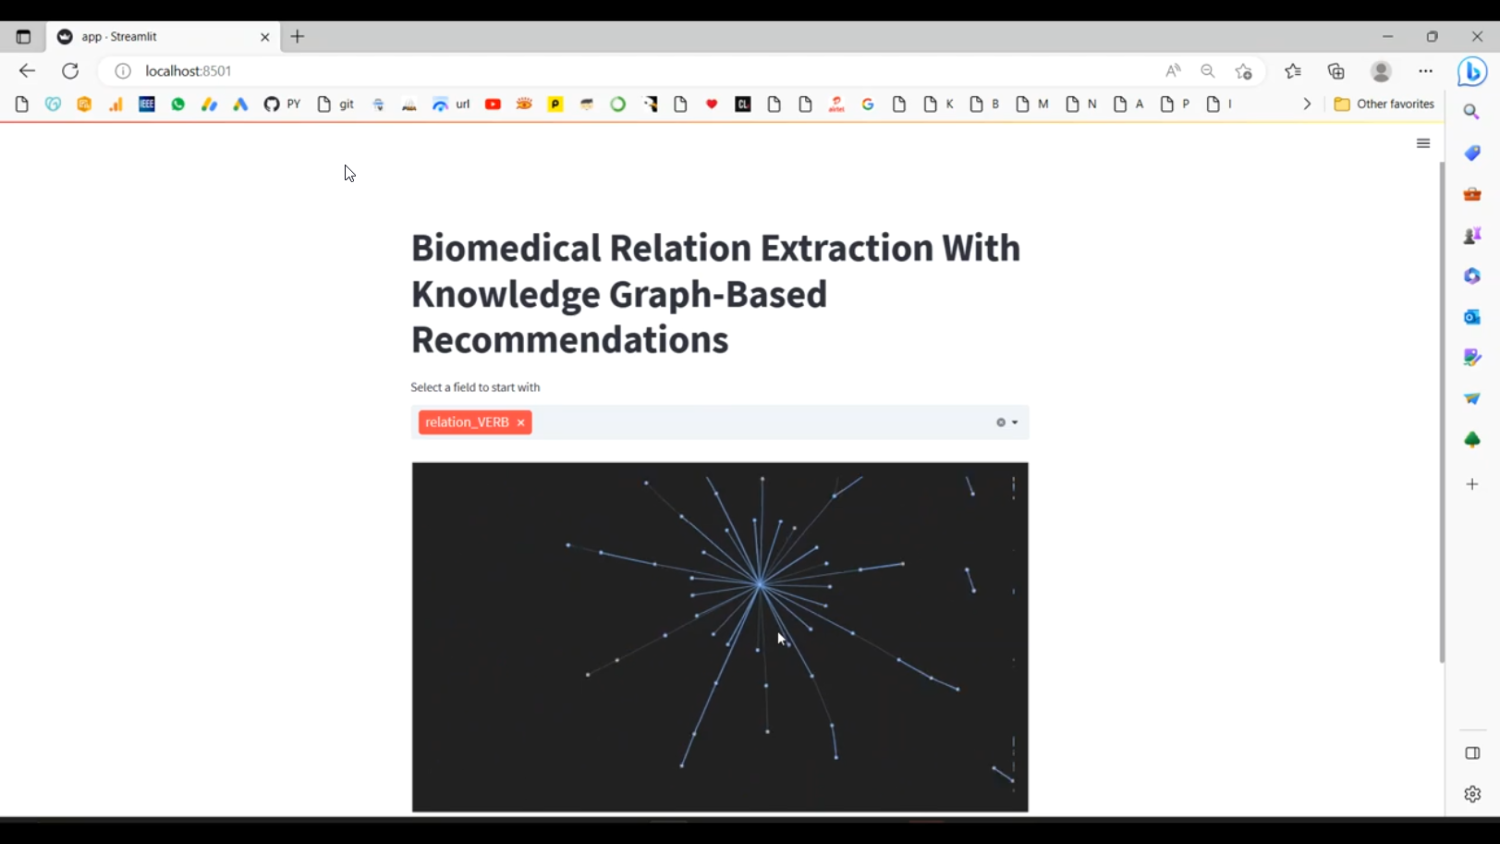Show more bookmarks chevron
This screenshot has height=844, width=1500.
click(1306, 104)
